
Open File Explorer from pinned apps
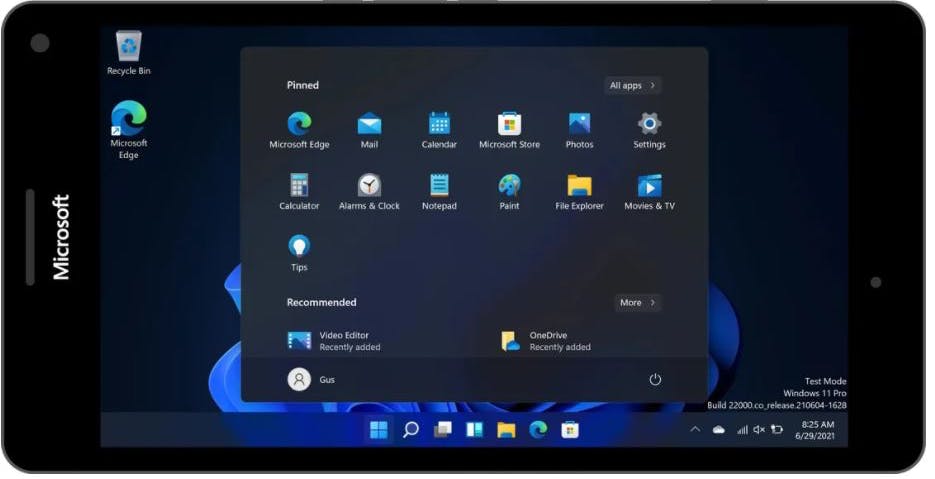(x=579, y=191)
